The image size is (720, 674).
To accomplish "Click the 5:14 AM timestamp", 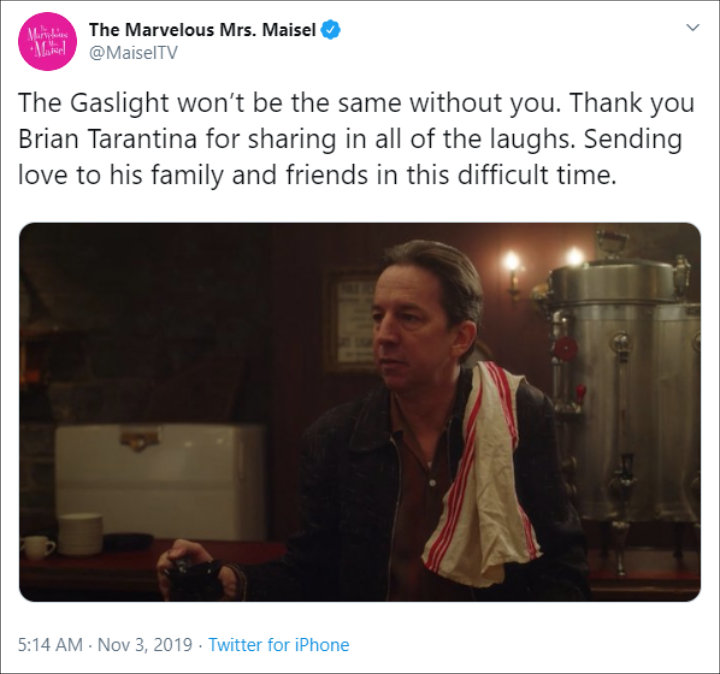I will [x=51, y=645].
